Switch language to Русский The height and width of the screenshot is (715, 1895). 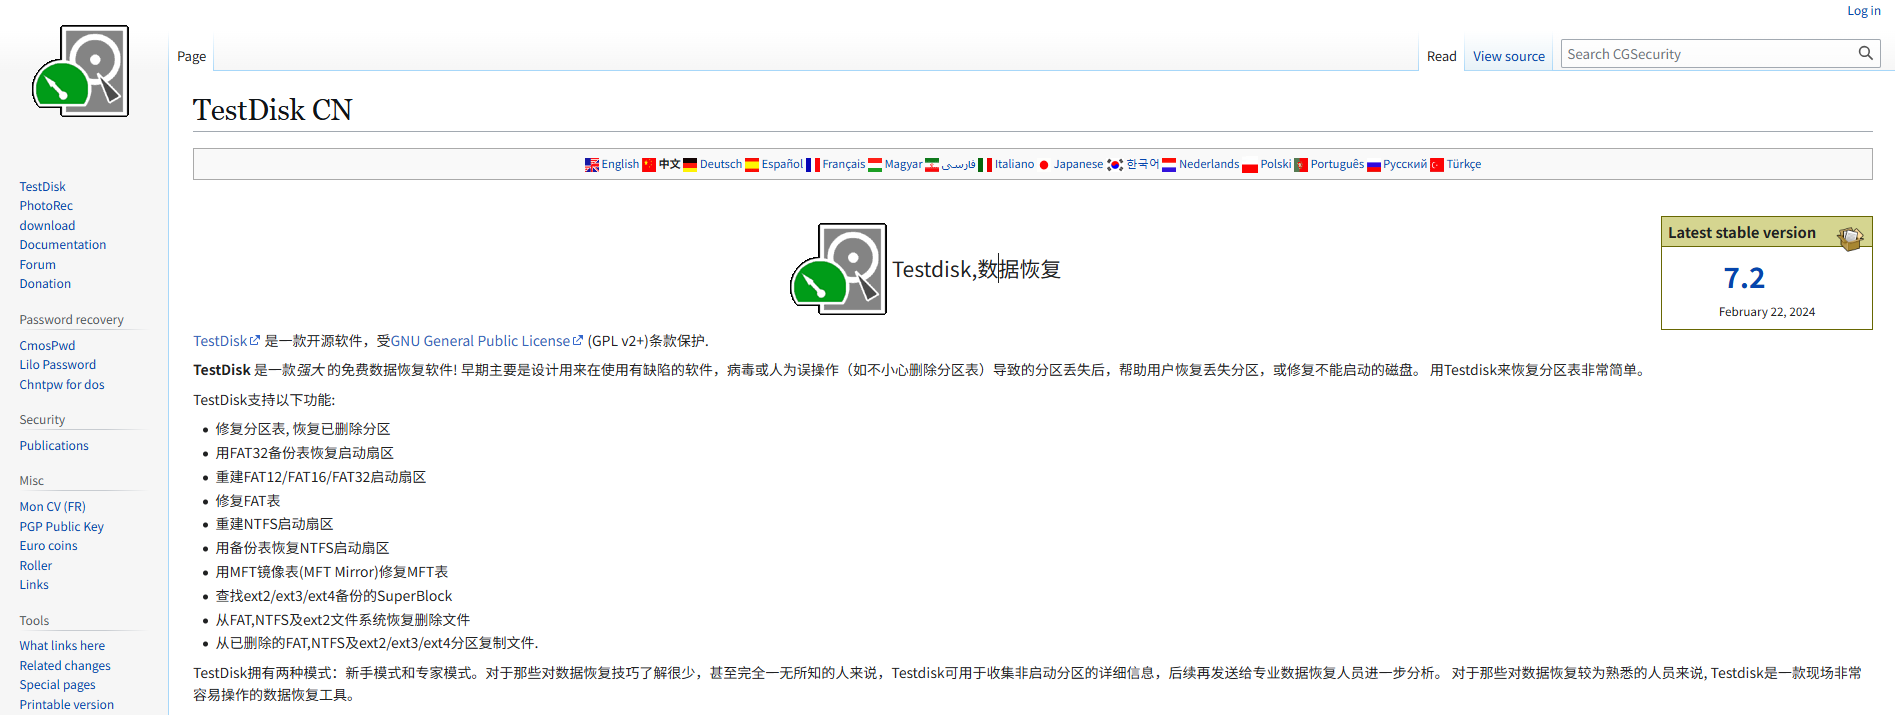(x=1405, y=164)
